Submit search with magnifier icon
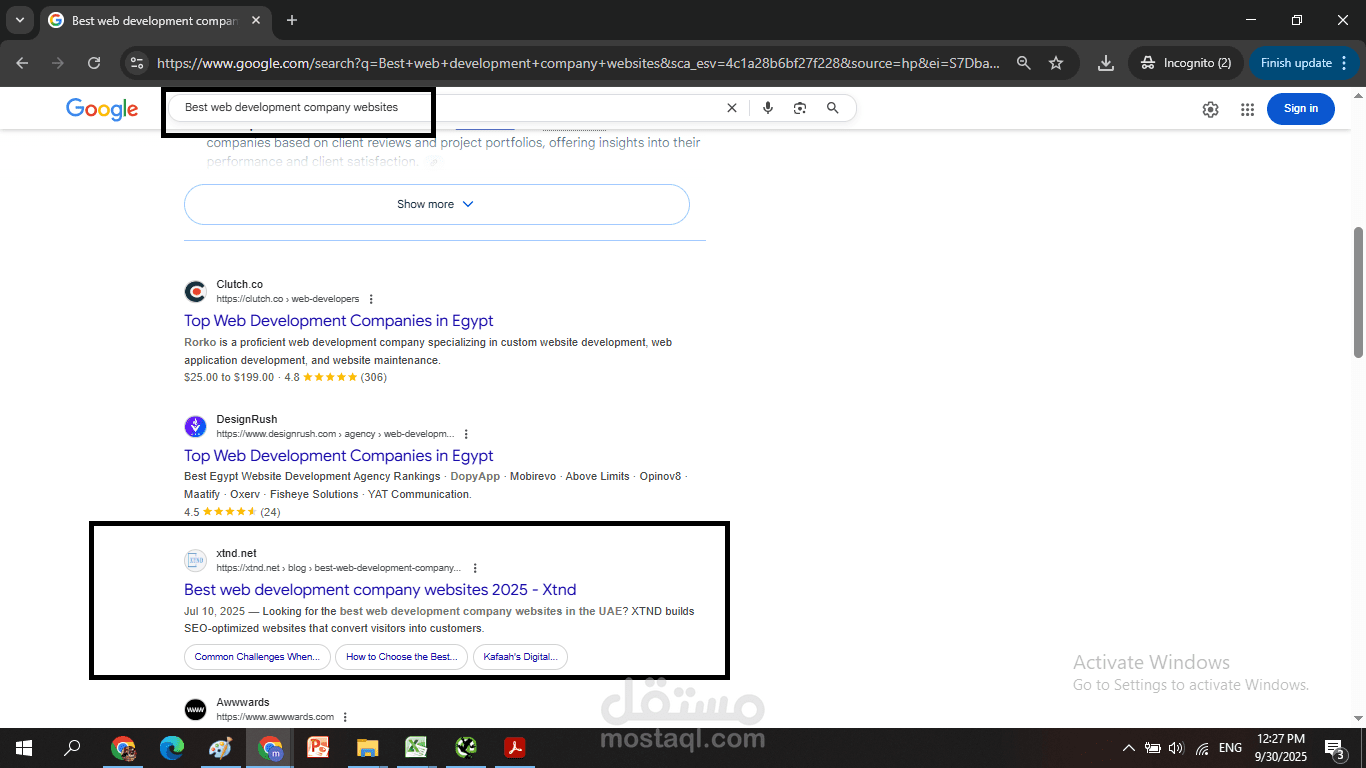 (x=832, y=108)
